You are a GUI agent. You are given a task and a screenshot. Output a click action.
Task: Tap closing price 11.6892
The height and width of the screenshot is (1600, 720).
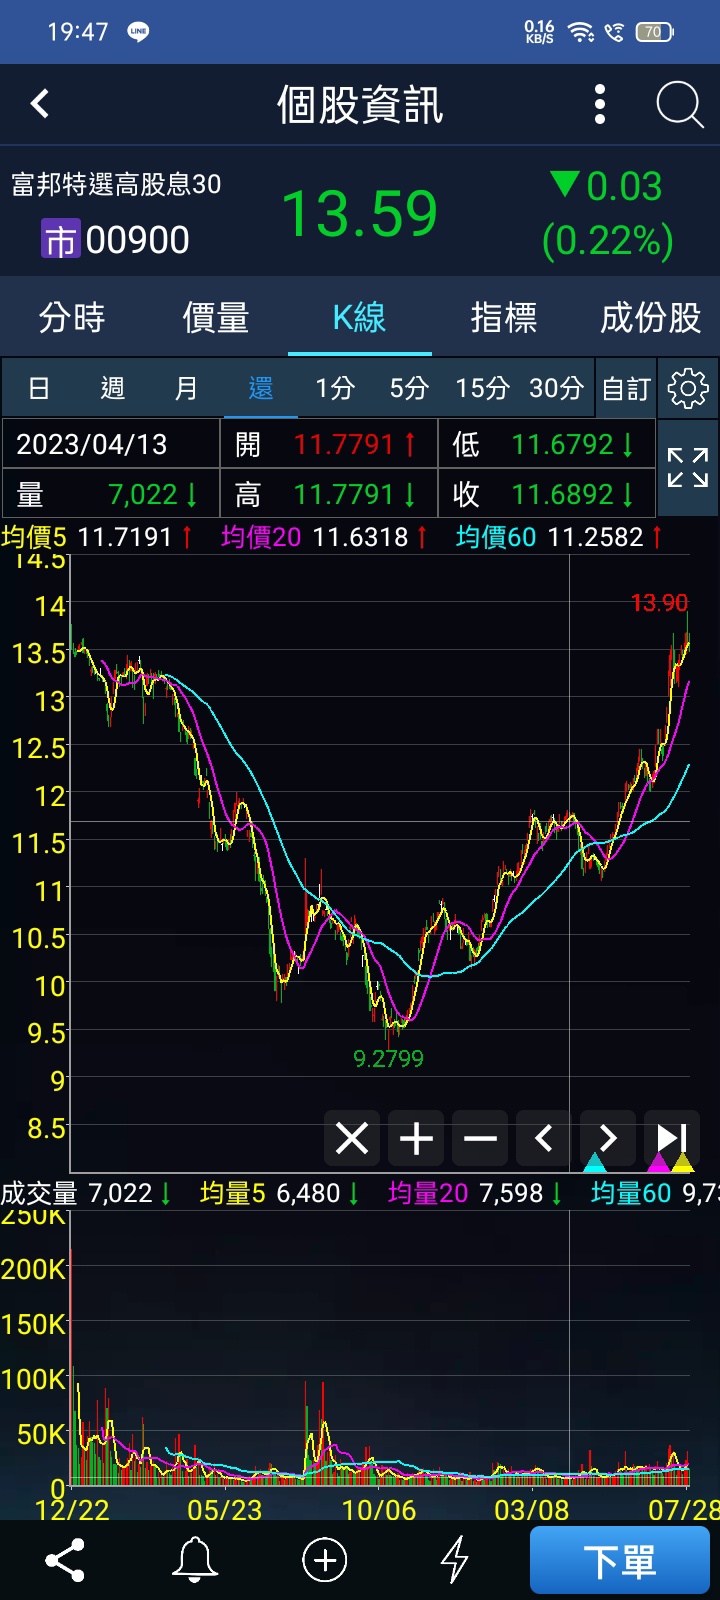click(x=563, y=494)
